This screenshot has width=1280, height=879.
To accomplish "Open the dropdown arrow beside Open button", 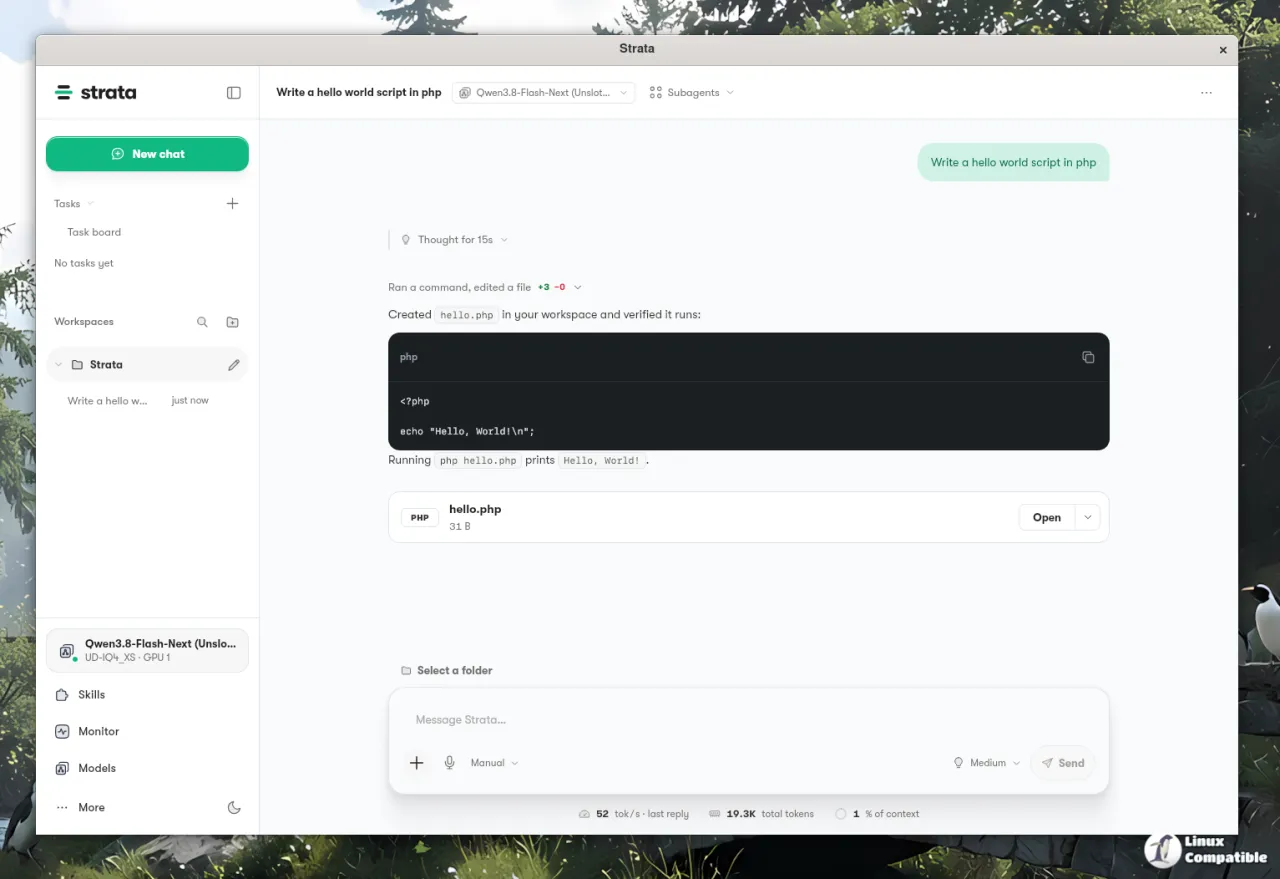I will 1087,517.
